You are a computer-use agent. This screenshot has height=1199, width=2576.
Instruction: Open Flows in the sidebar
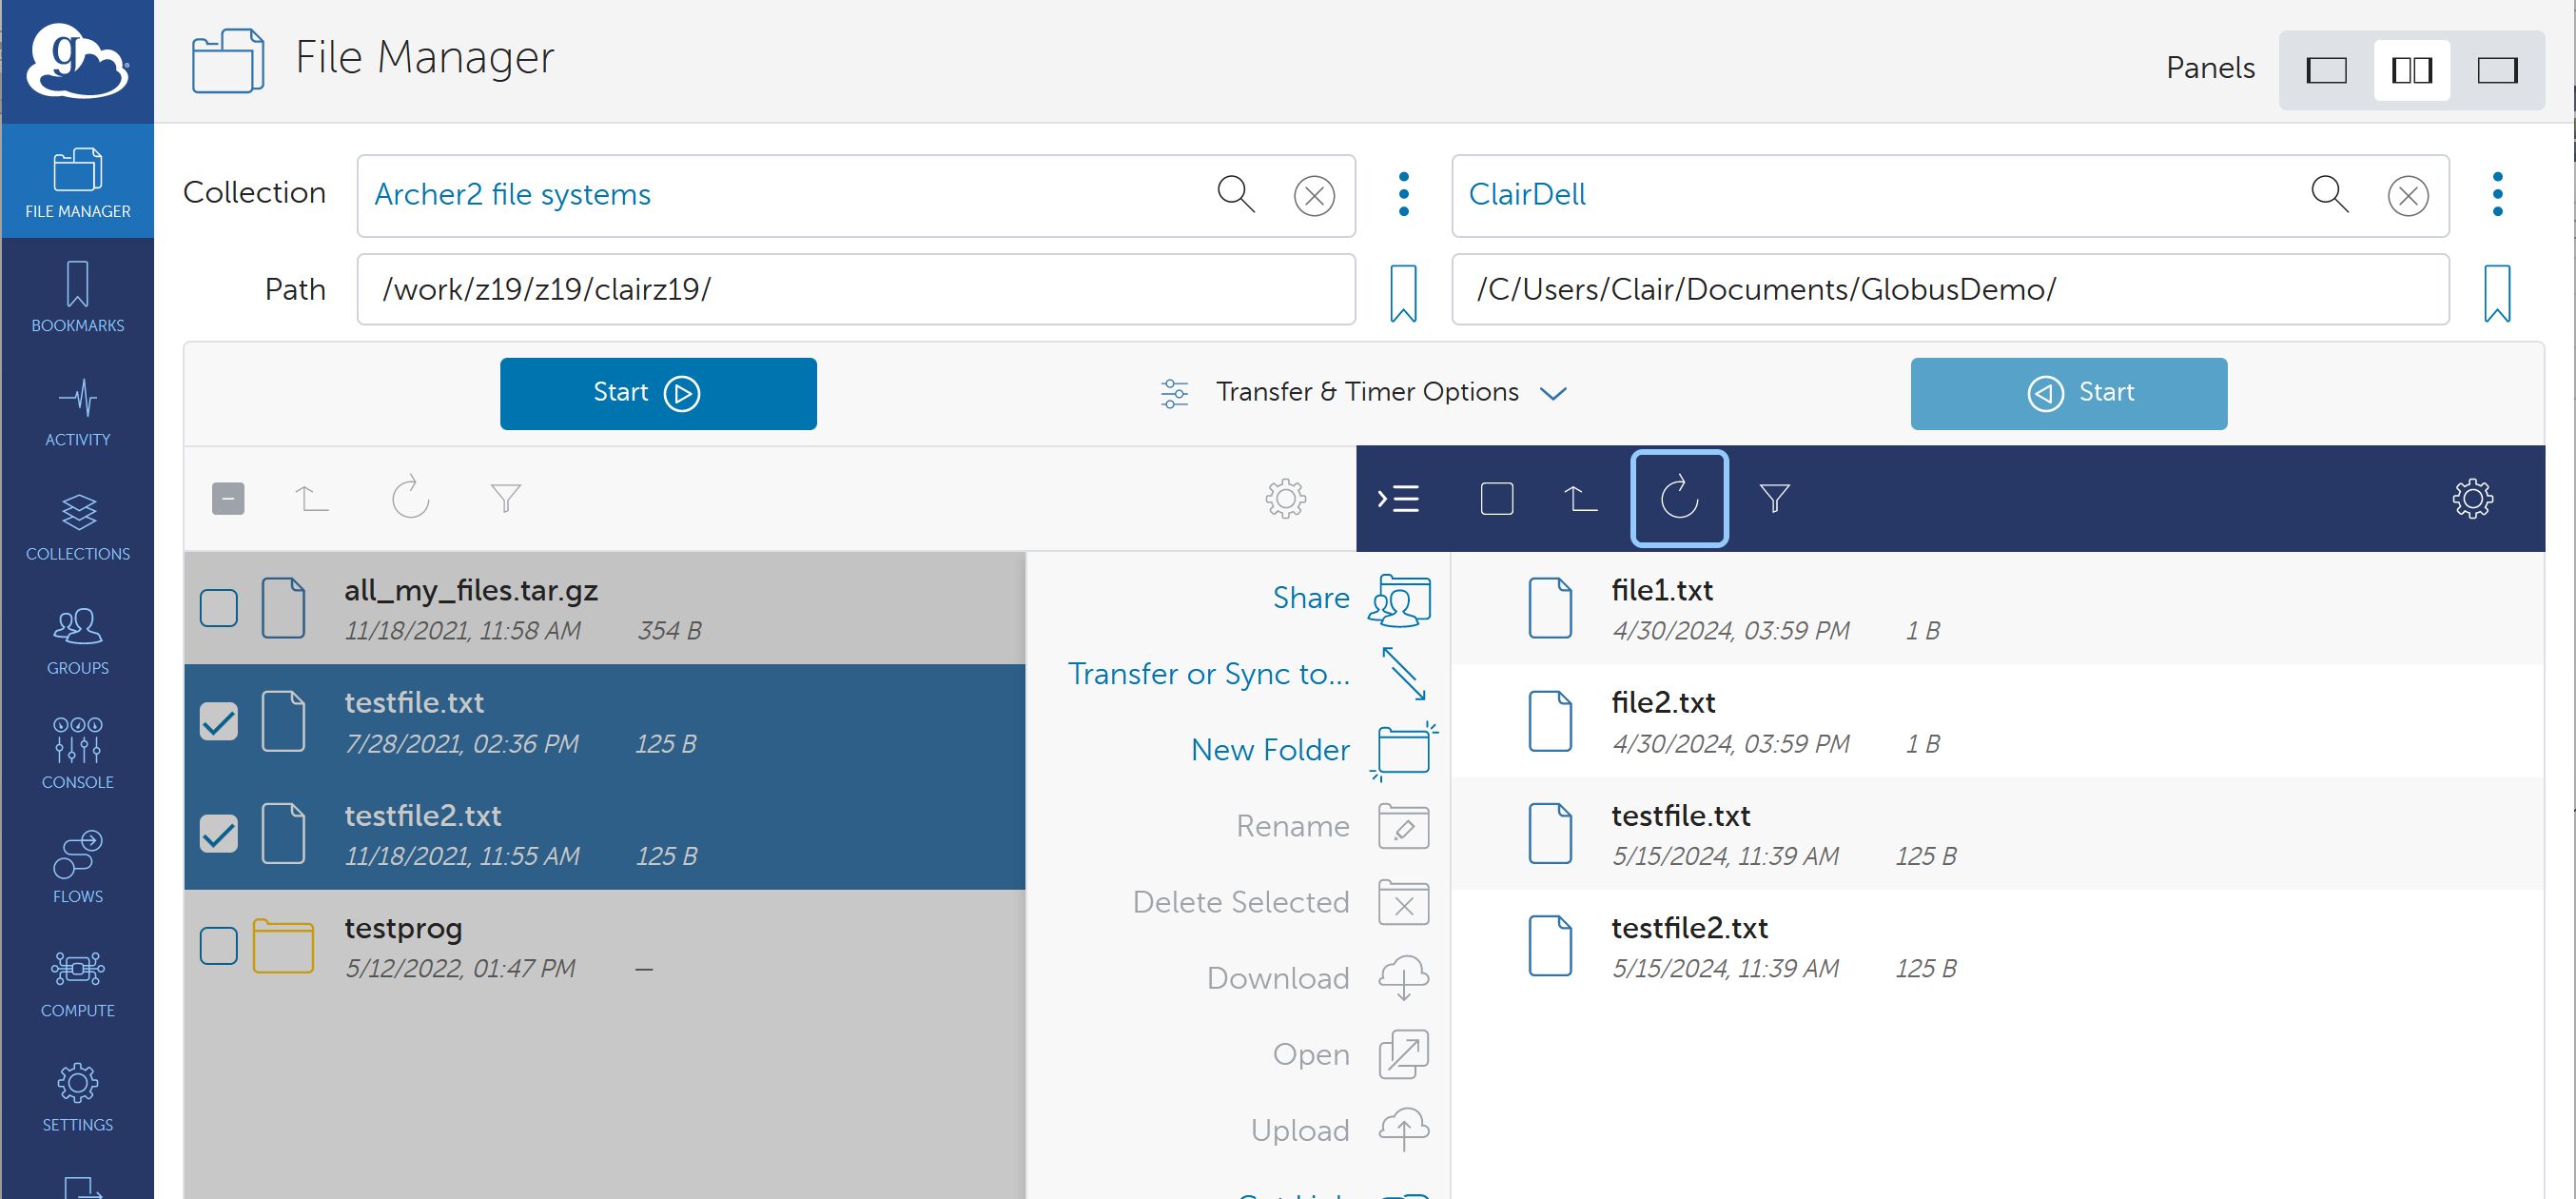coord(77,867)
